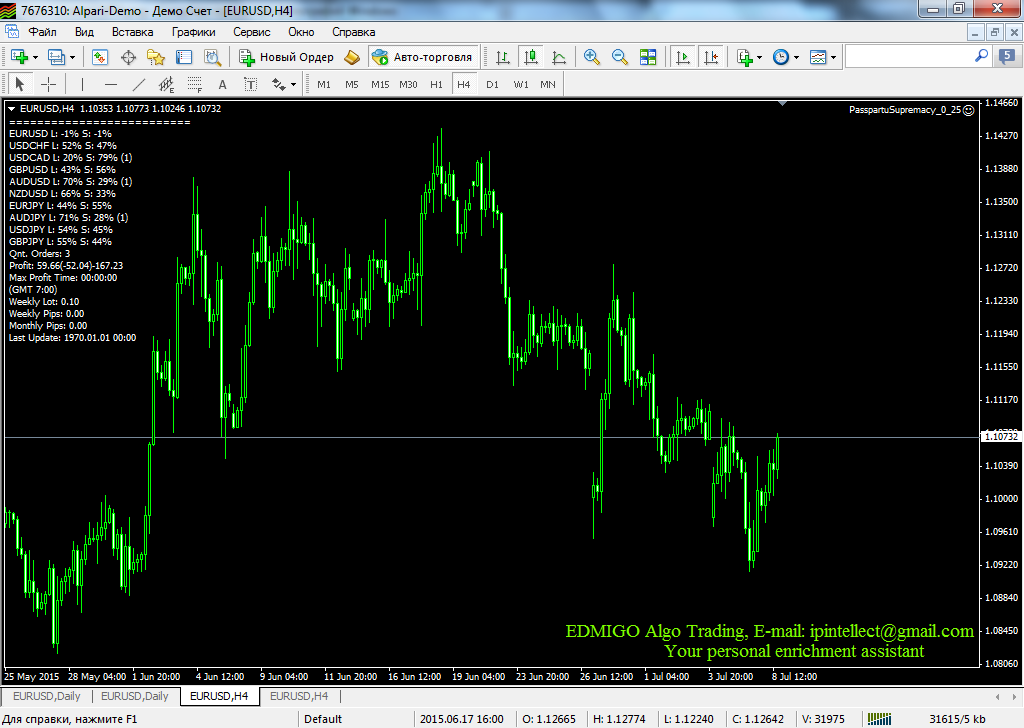The width and height of the screenshot is (1024, 728).
Task: Switch chart to bar chart type
Action: [503, 57]
